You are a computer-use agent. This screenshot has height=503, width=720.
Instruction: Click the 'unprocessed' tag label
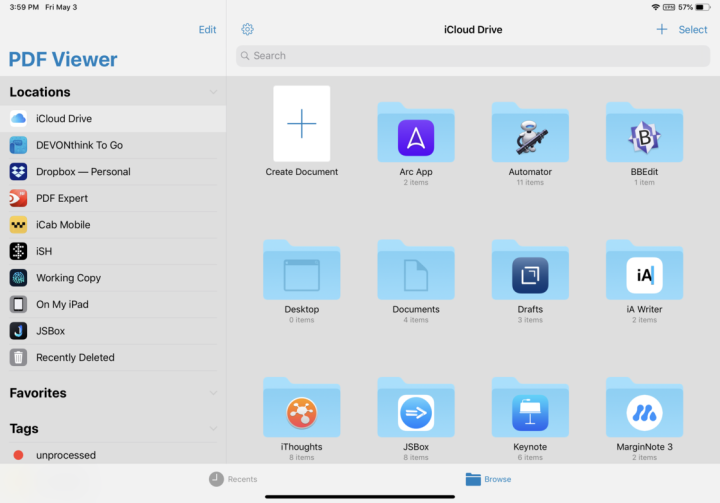click(66, 455)
